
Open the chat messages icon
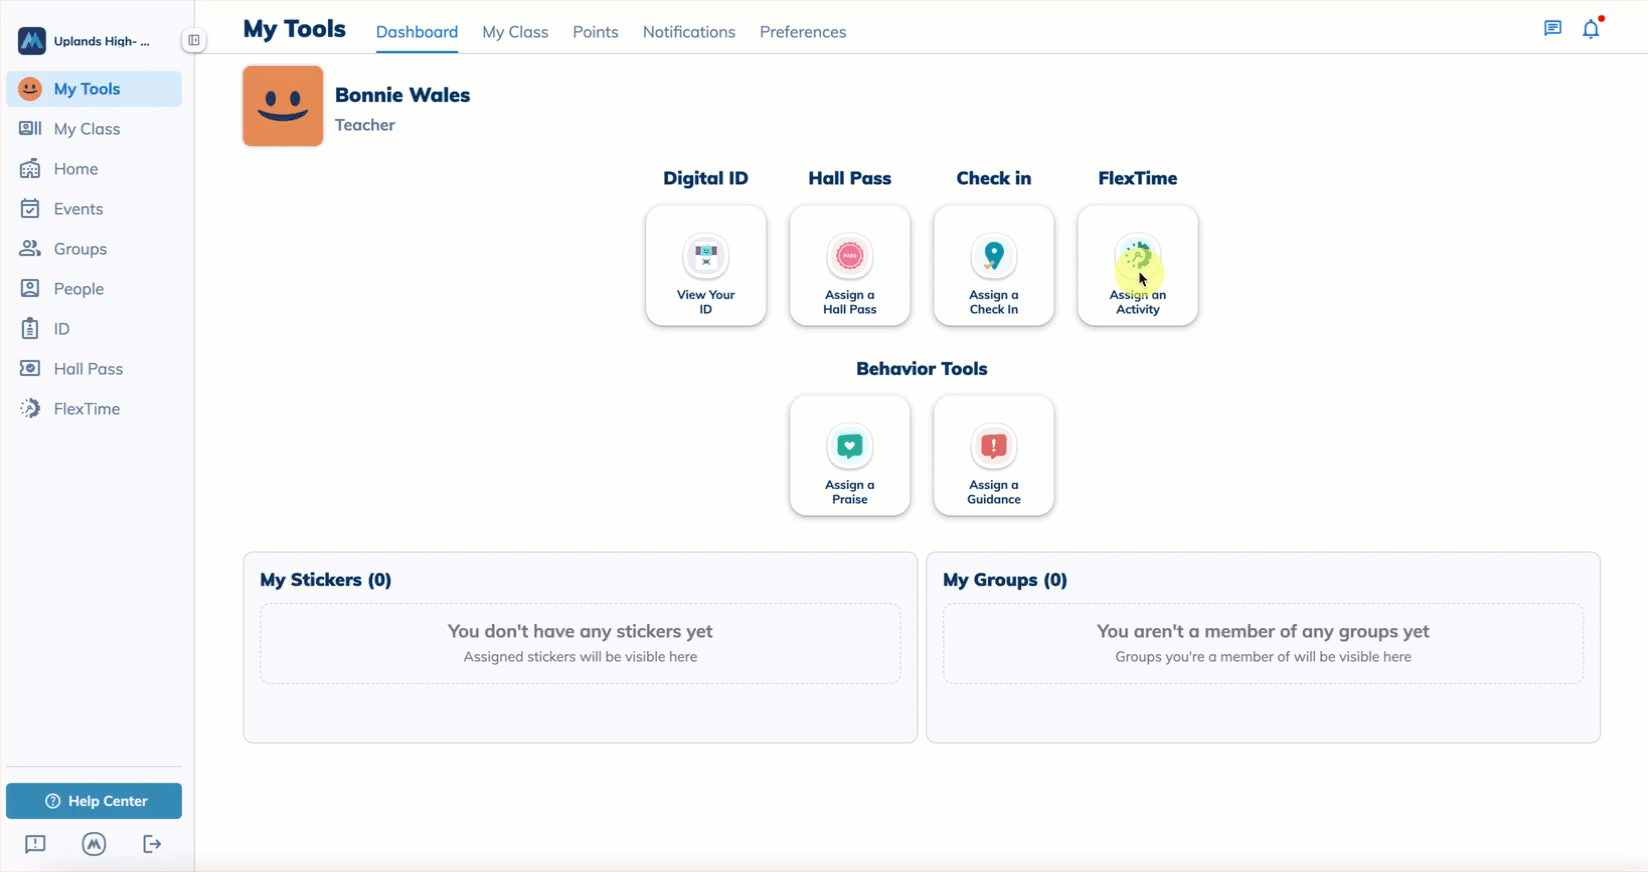point(1552,29)
